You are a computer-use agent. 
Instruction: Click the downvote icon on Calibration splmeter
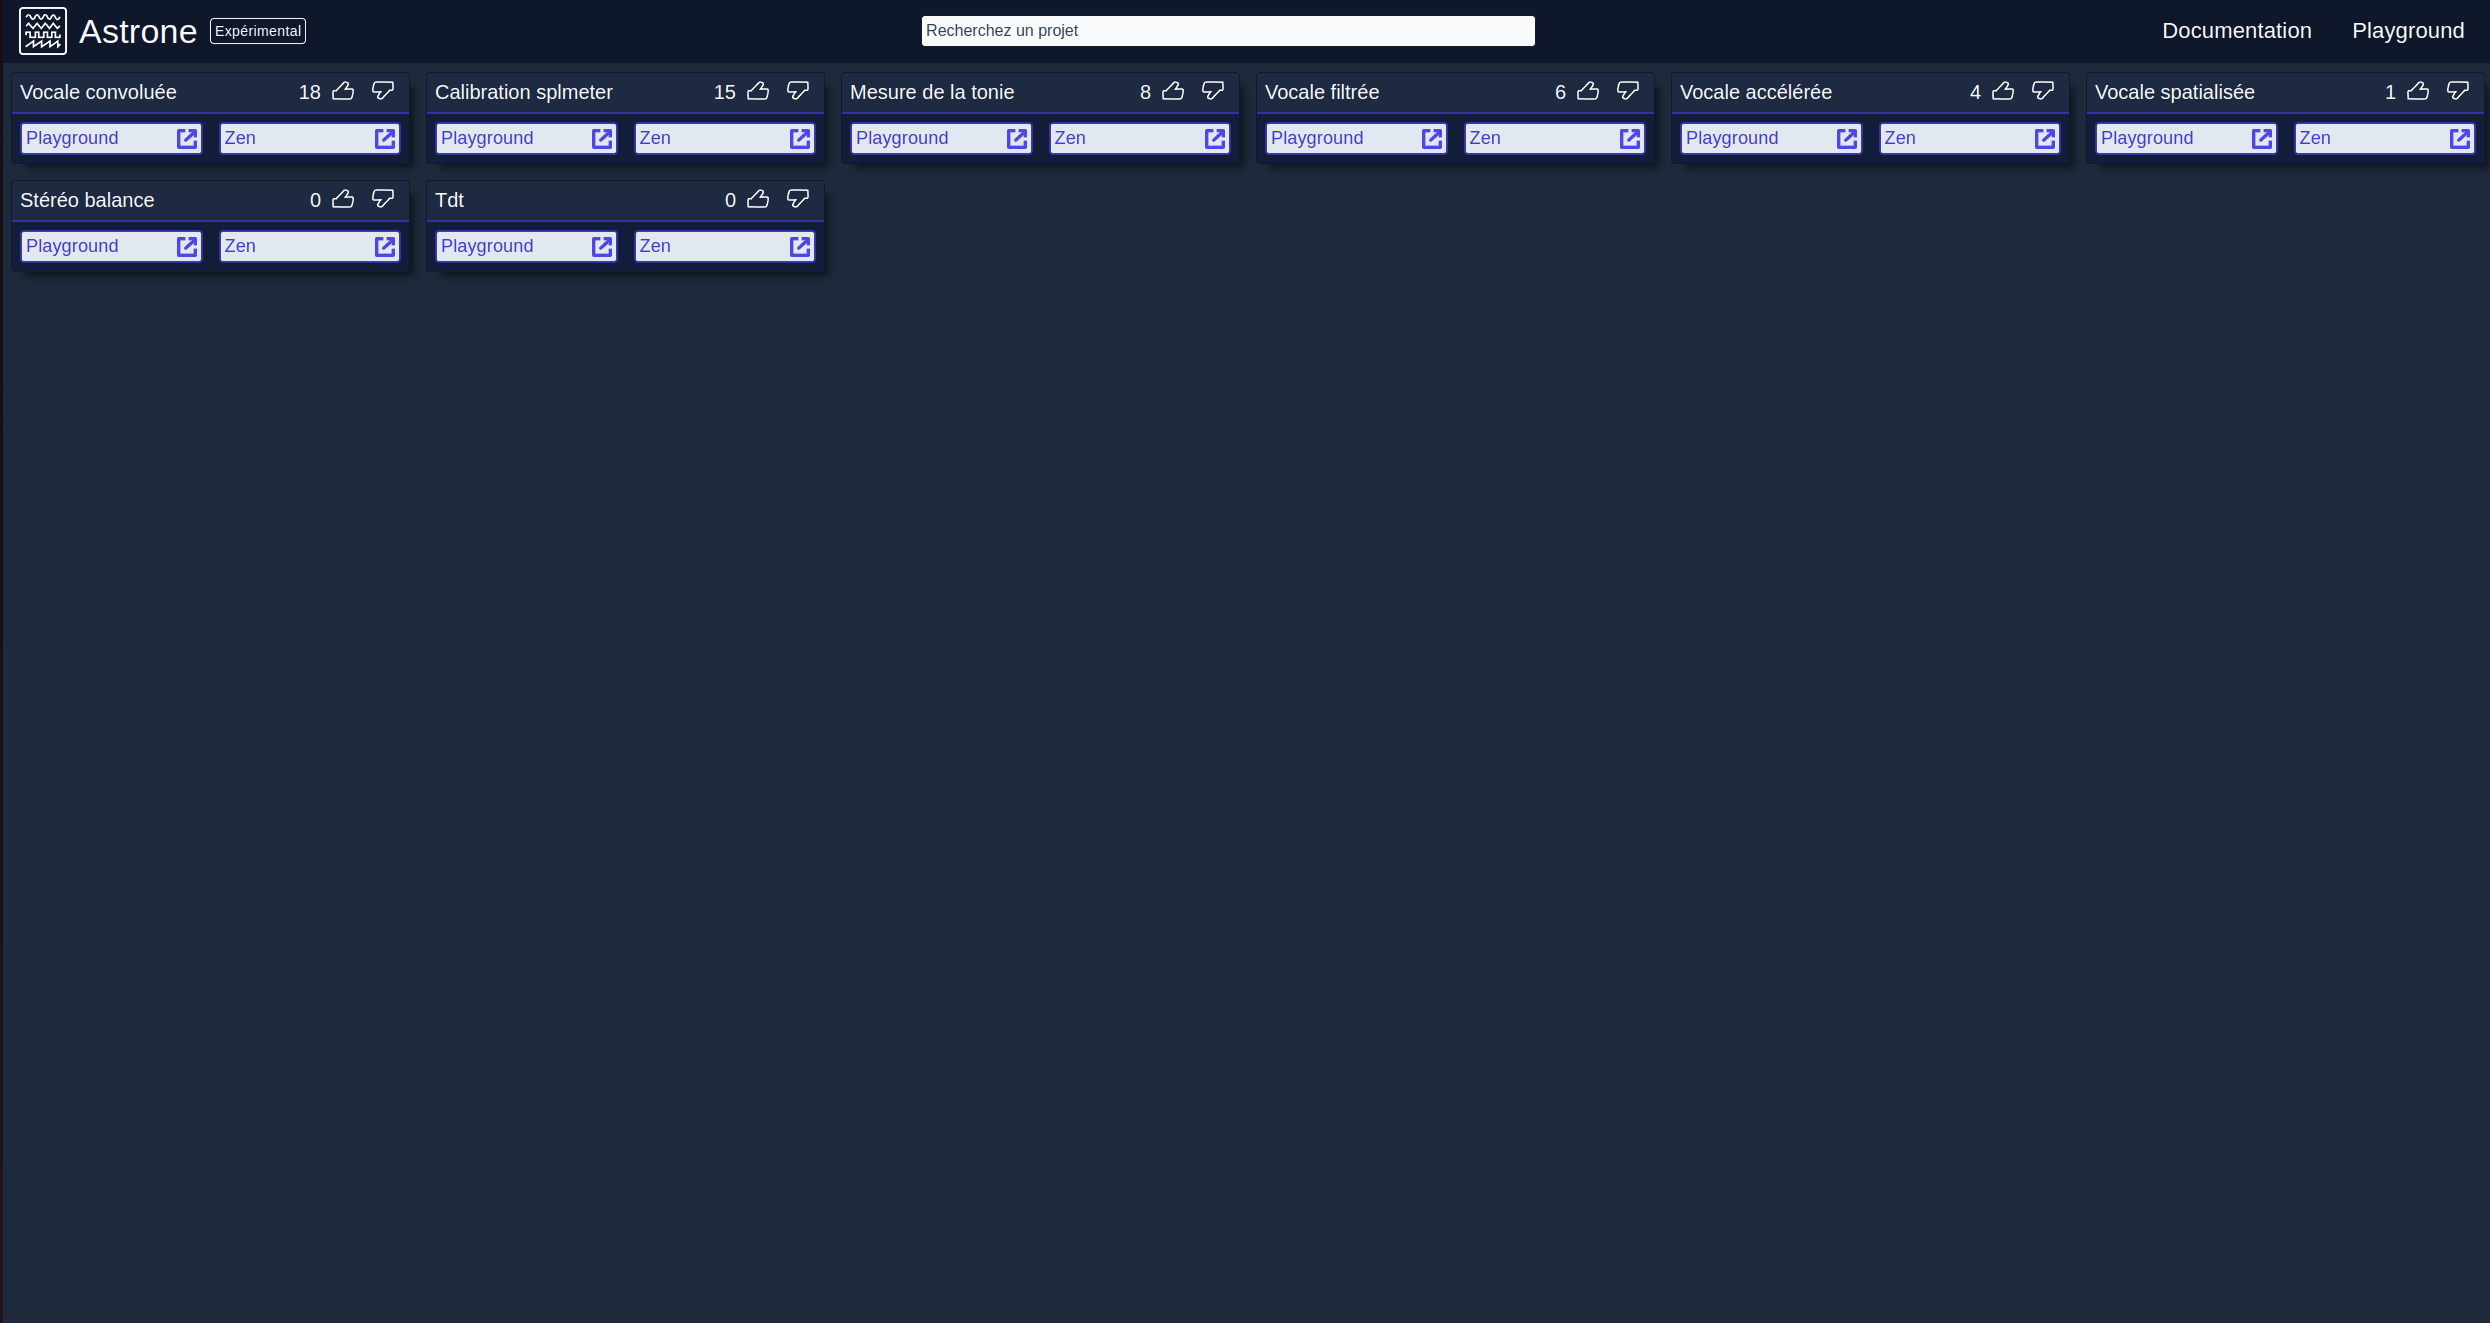point(799,91)
